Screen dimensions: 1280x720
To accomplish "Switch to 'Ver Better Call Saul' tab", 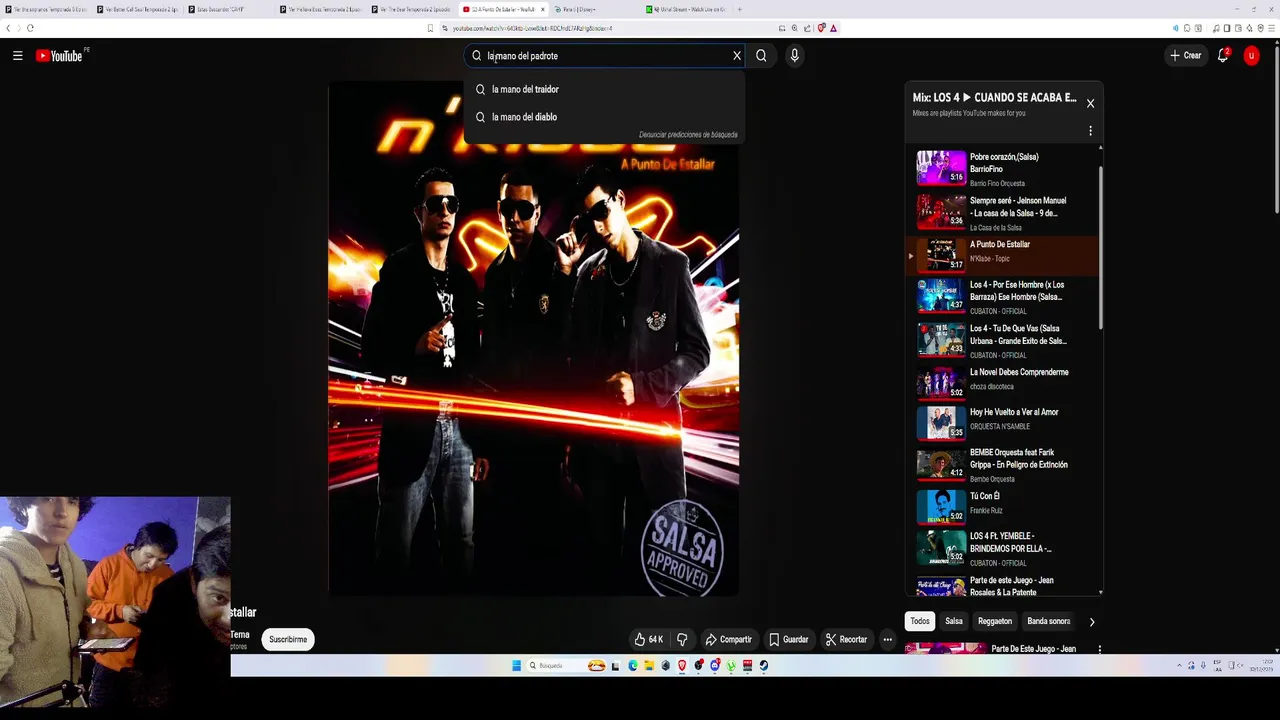I will click(136, 9).
